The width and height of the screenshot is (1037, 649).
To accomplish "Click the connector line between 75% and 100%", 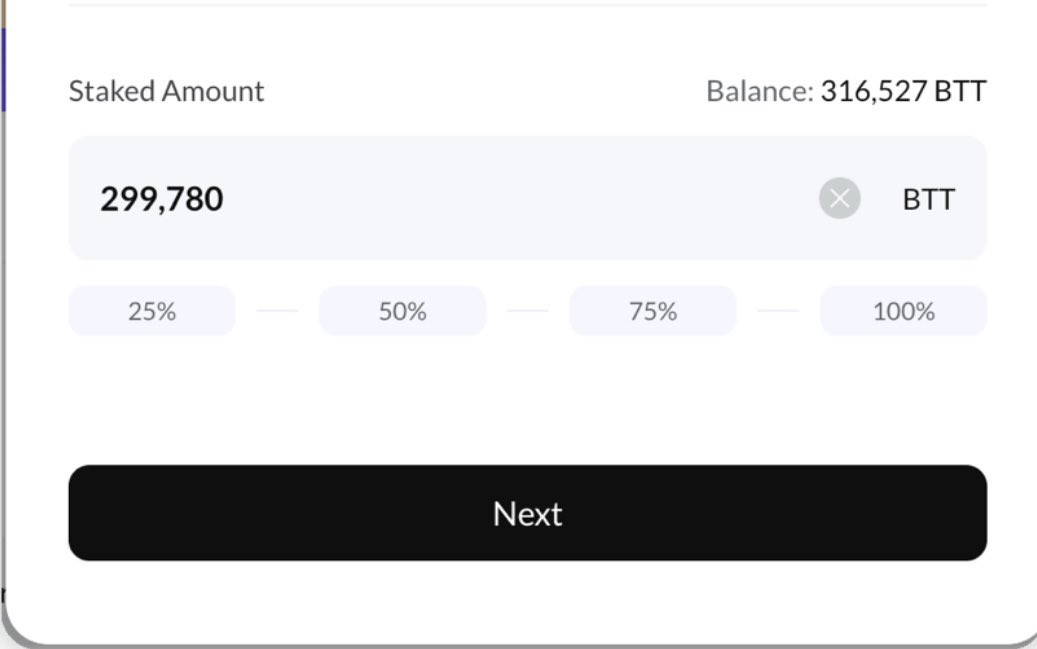I will pos(778,311).
